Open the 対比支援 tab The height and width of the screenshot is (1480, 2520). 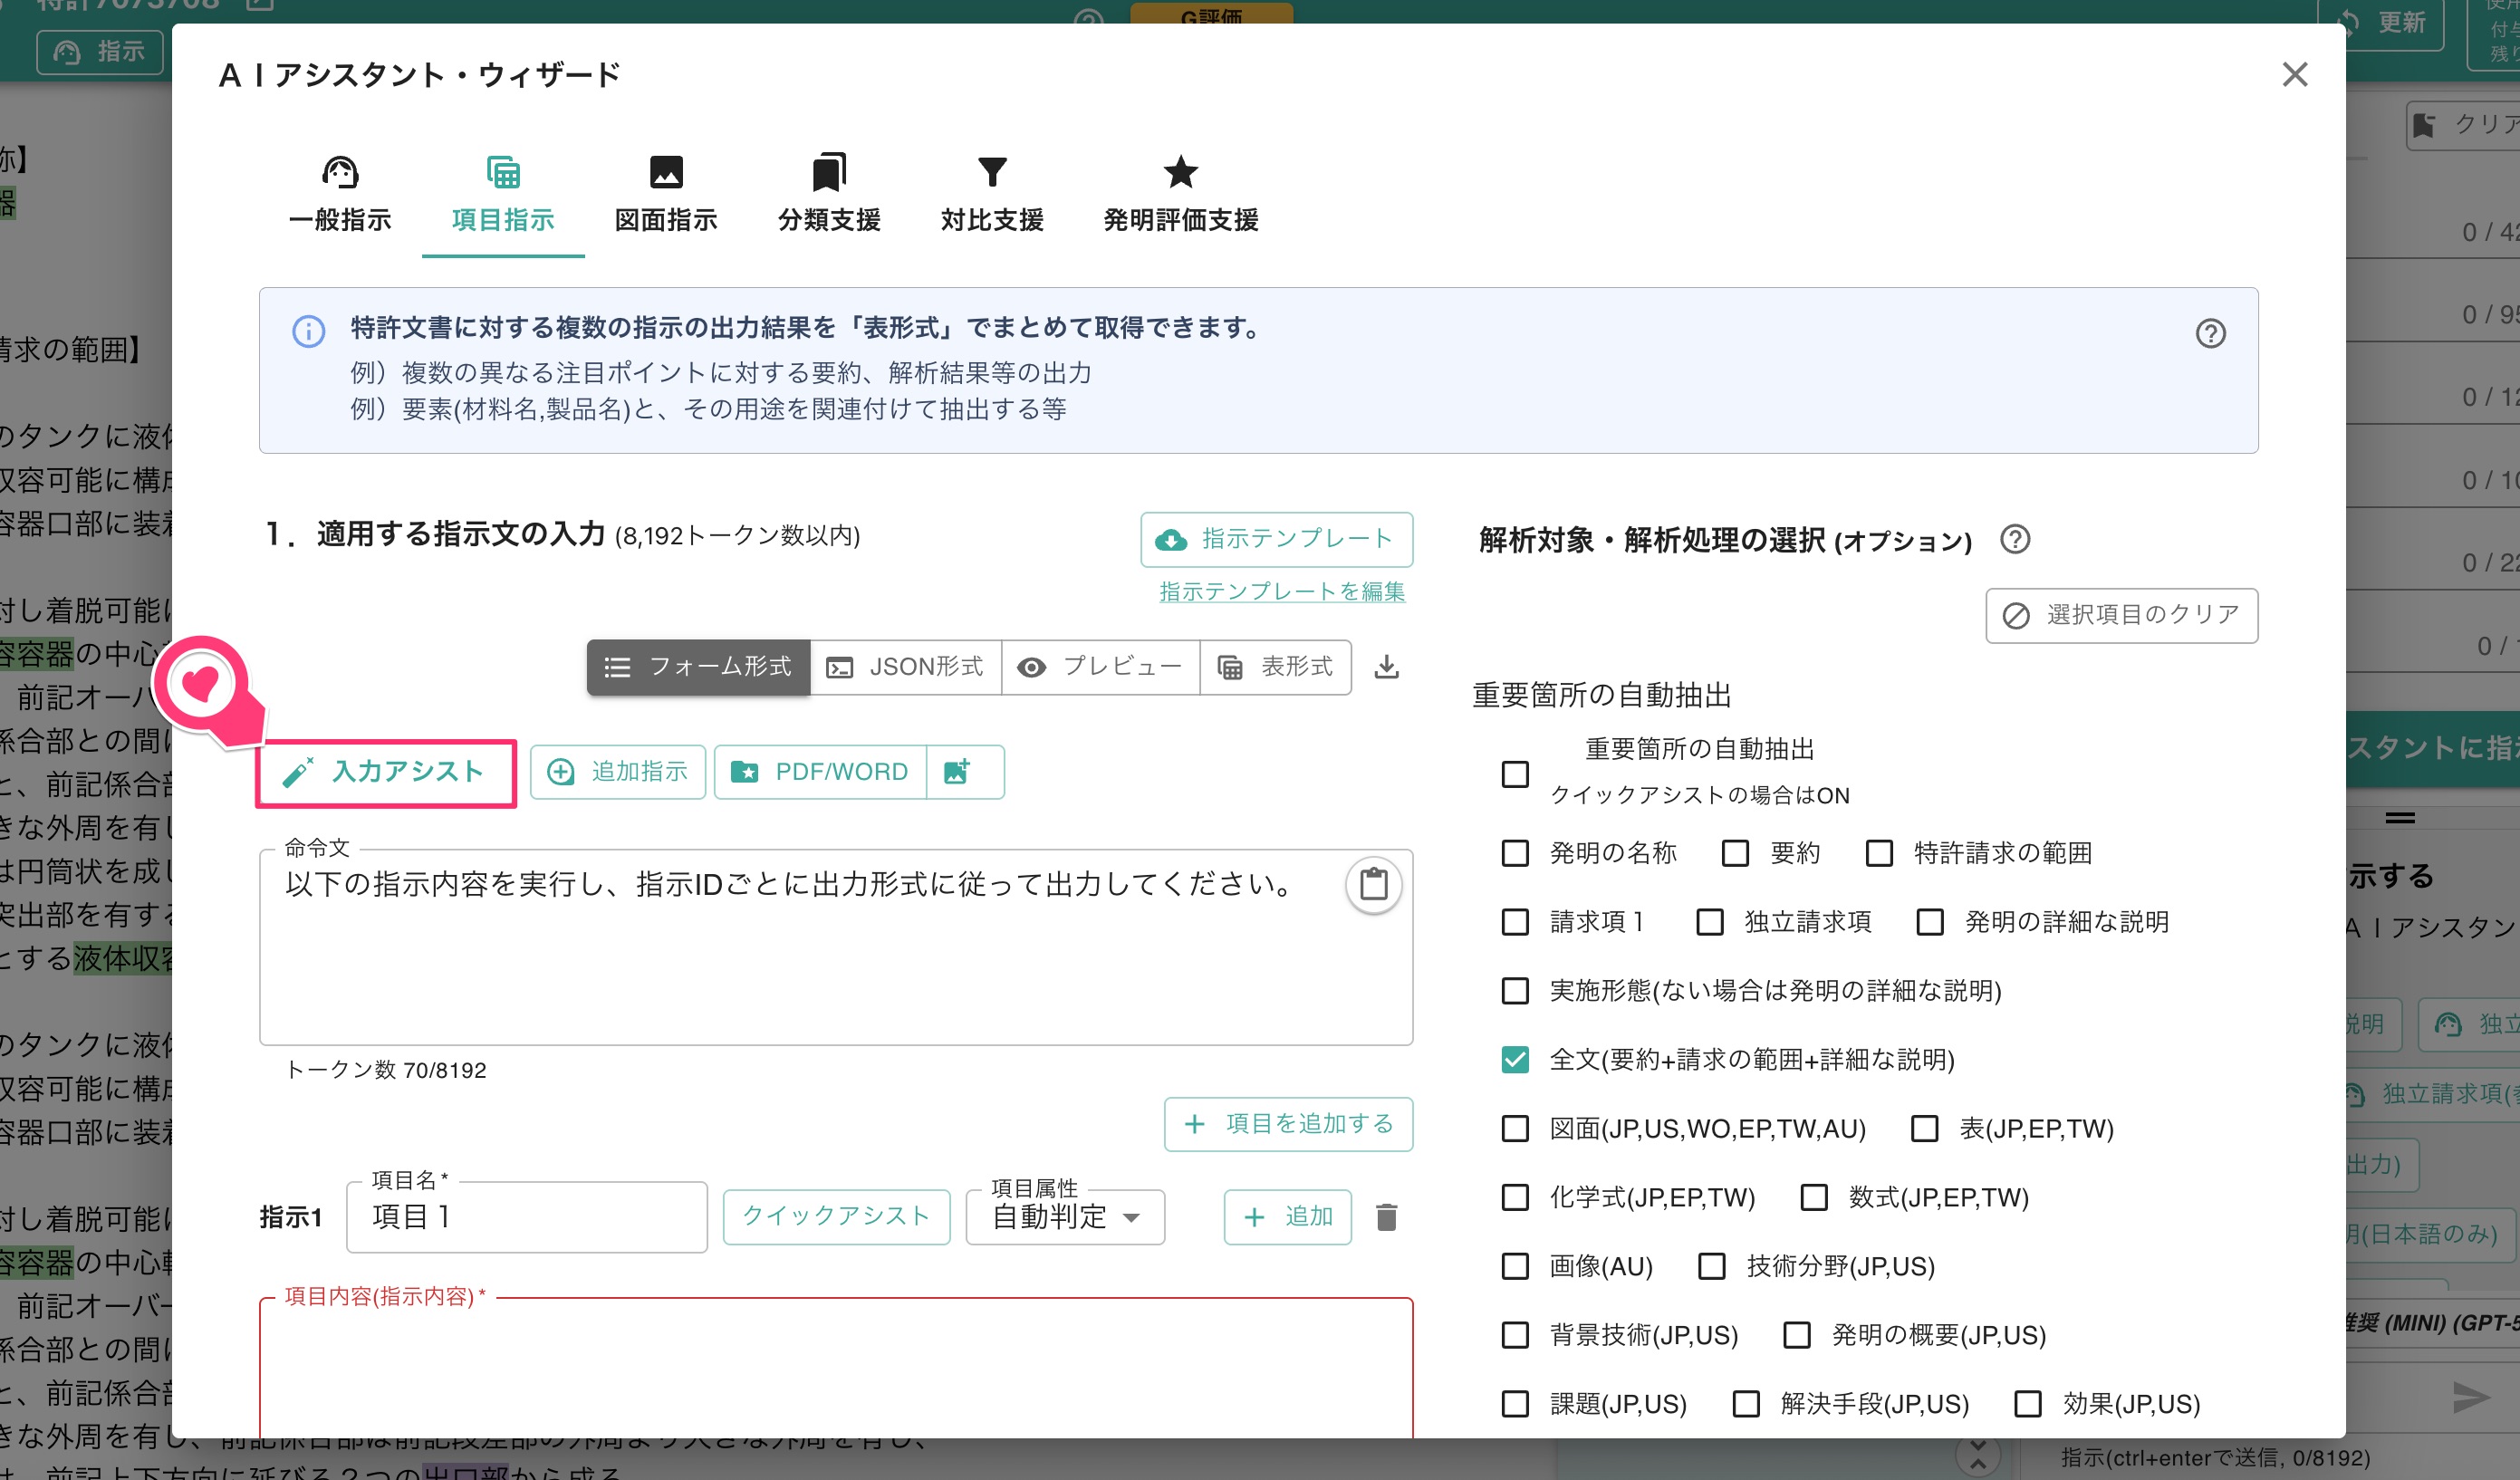[x=992, y=196]
